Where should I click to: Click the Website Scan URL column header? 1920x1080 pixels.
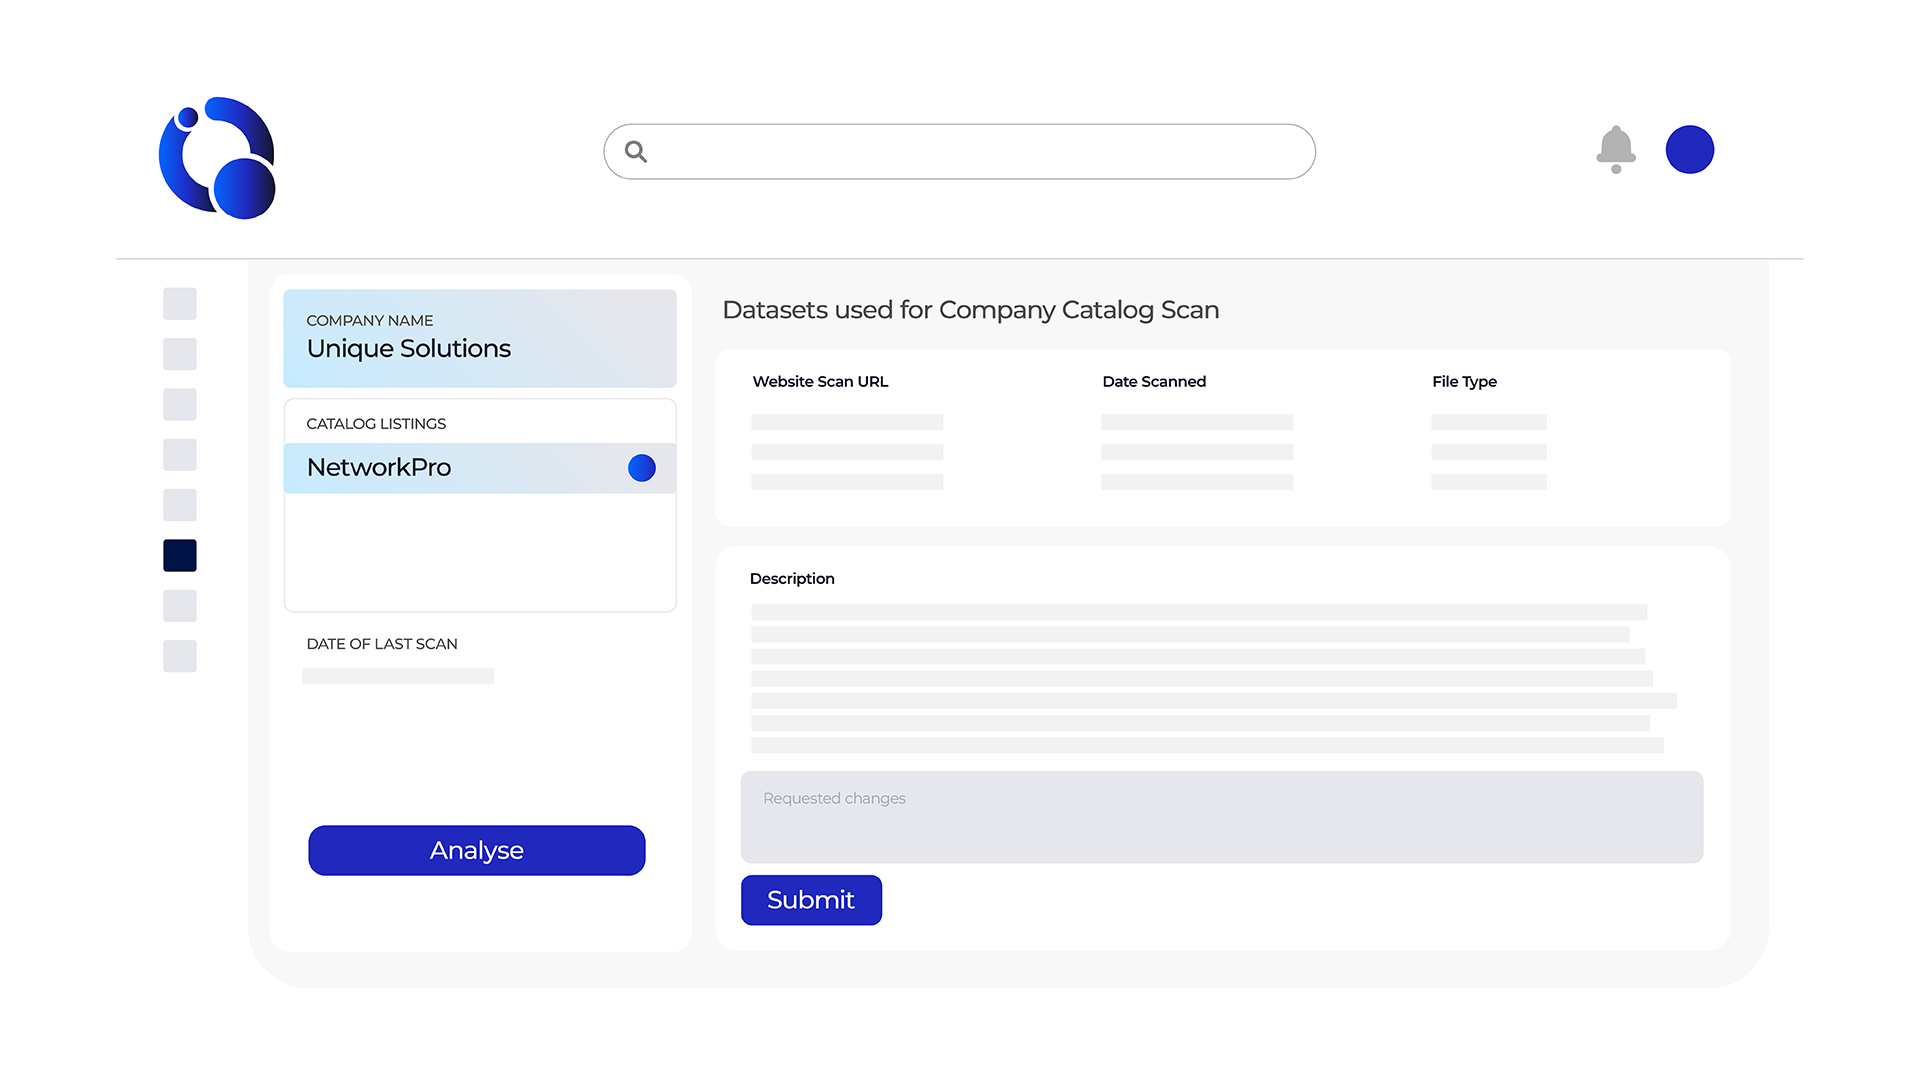(820, 382)
